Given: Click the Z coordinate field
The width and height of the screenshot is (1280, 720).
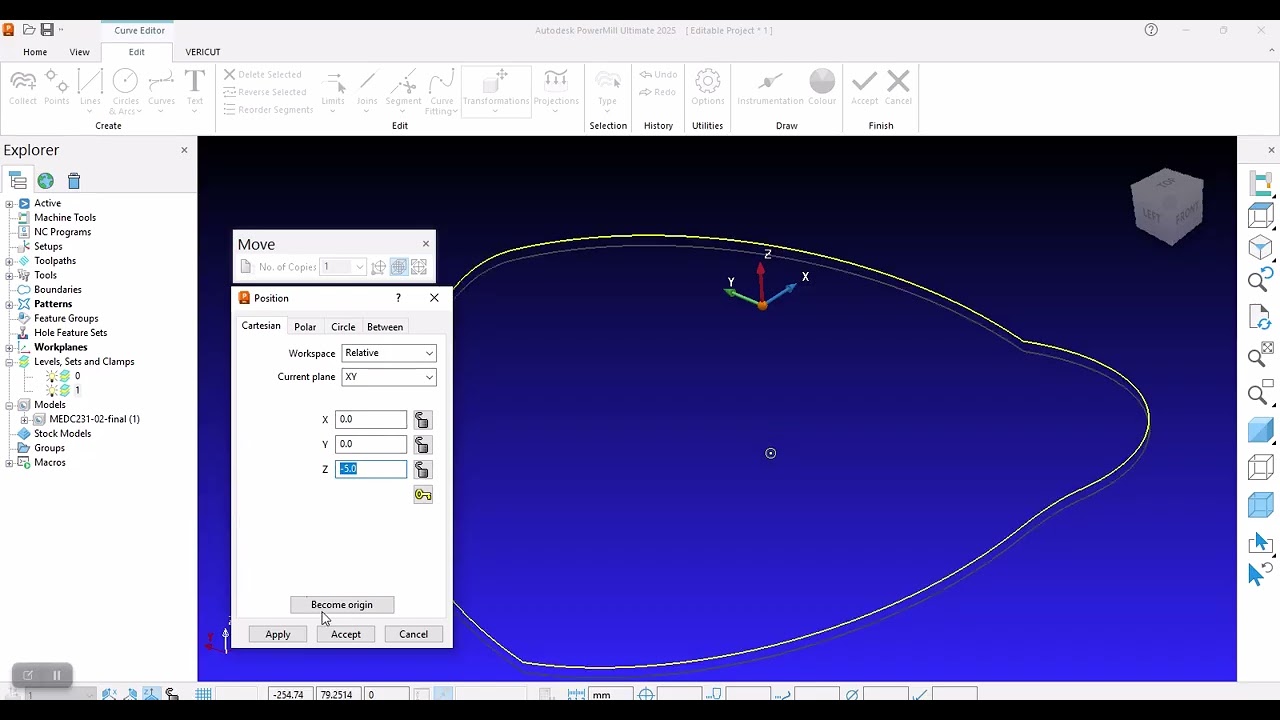Looking at the screenshot, I should coord(371,469).
